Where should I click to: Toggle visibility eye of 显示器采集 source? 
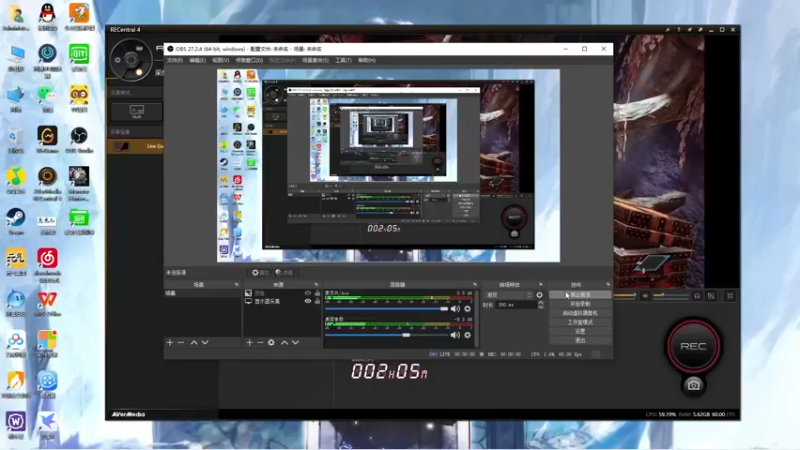click(x=308, y=301)
